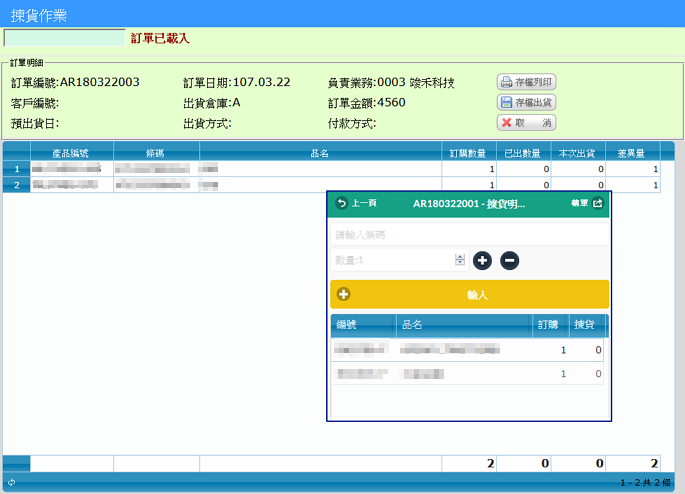The height and width of the screenshot is (494, 685).
Task: Sort by 條碼 column header
Action: pos(156,154)
